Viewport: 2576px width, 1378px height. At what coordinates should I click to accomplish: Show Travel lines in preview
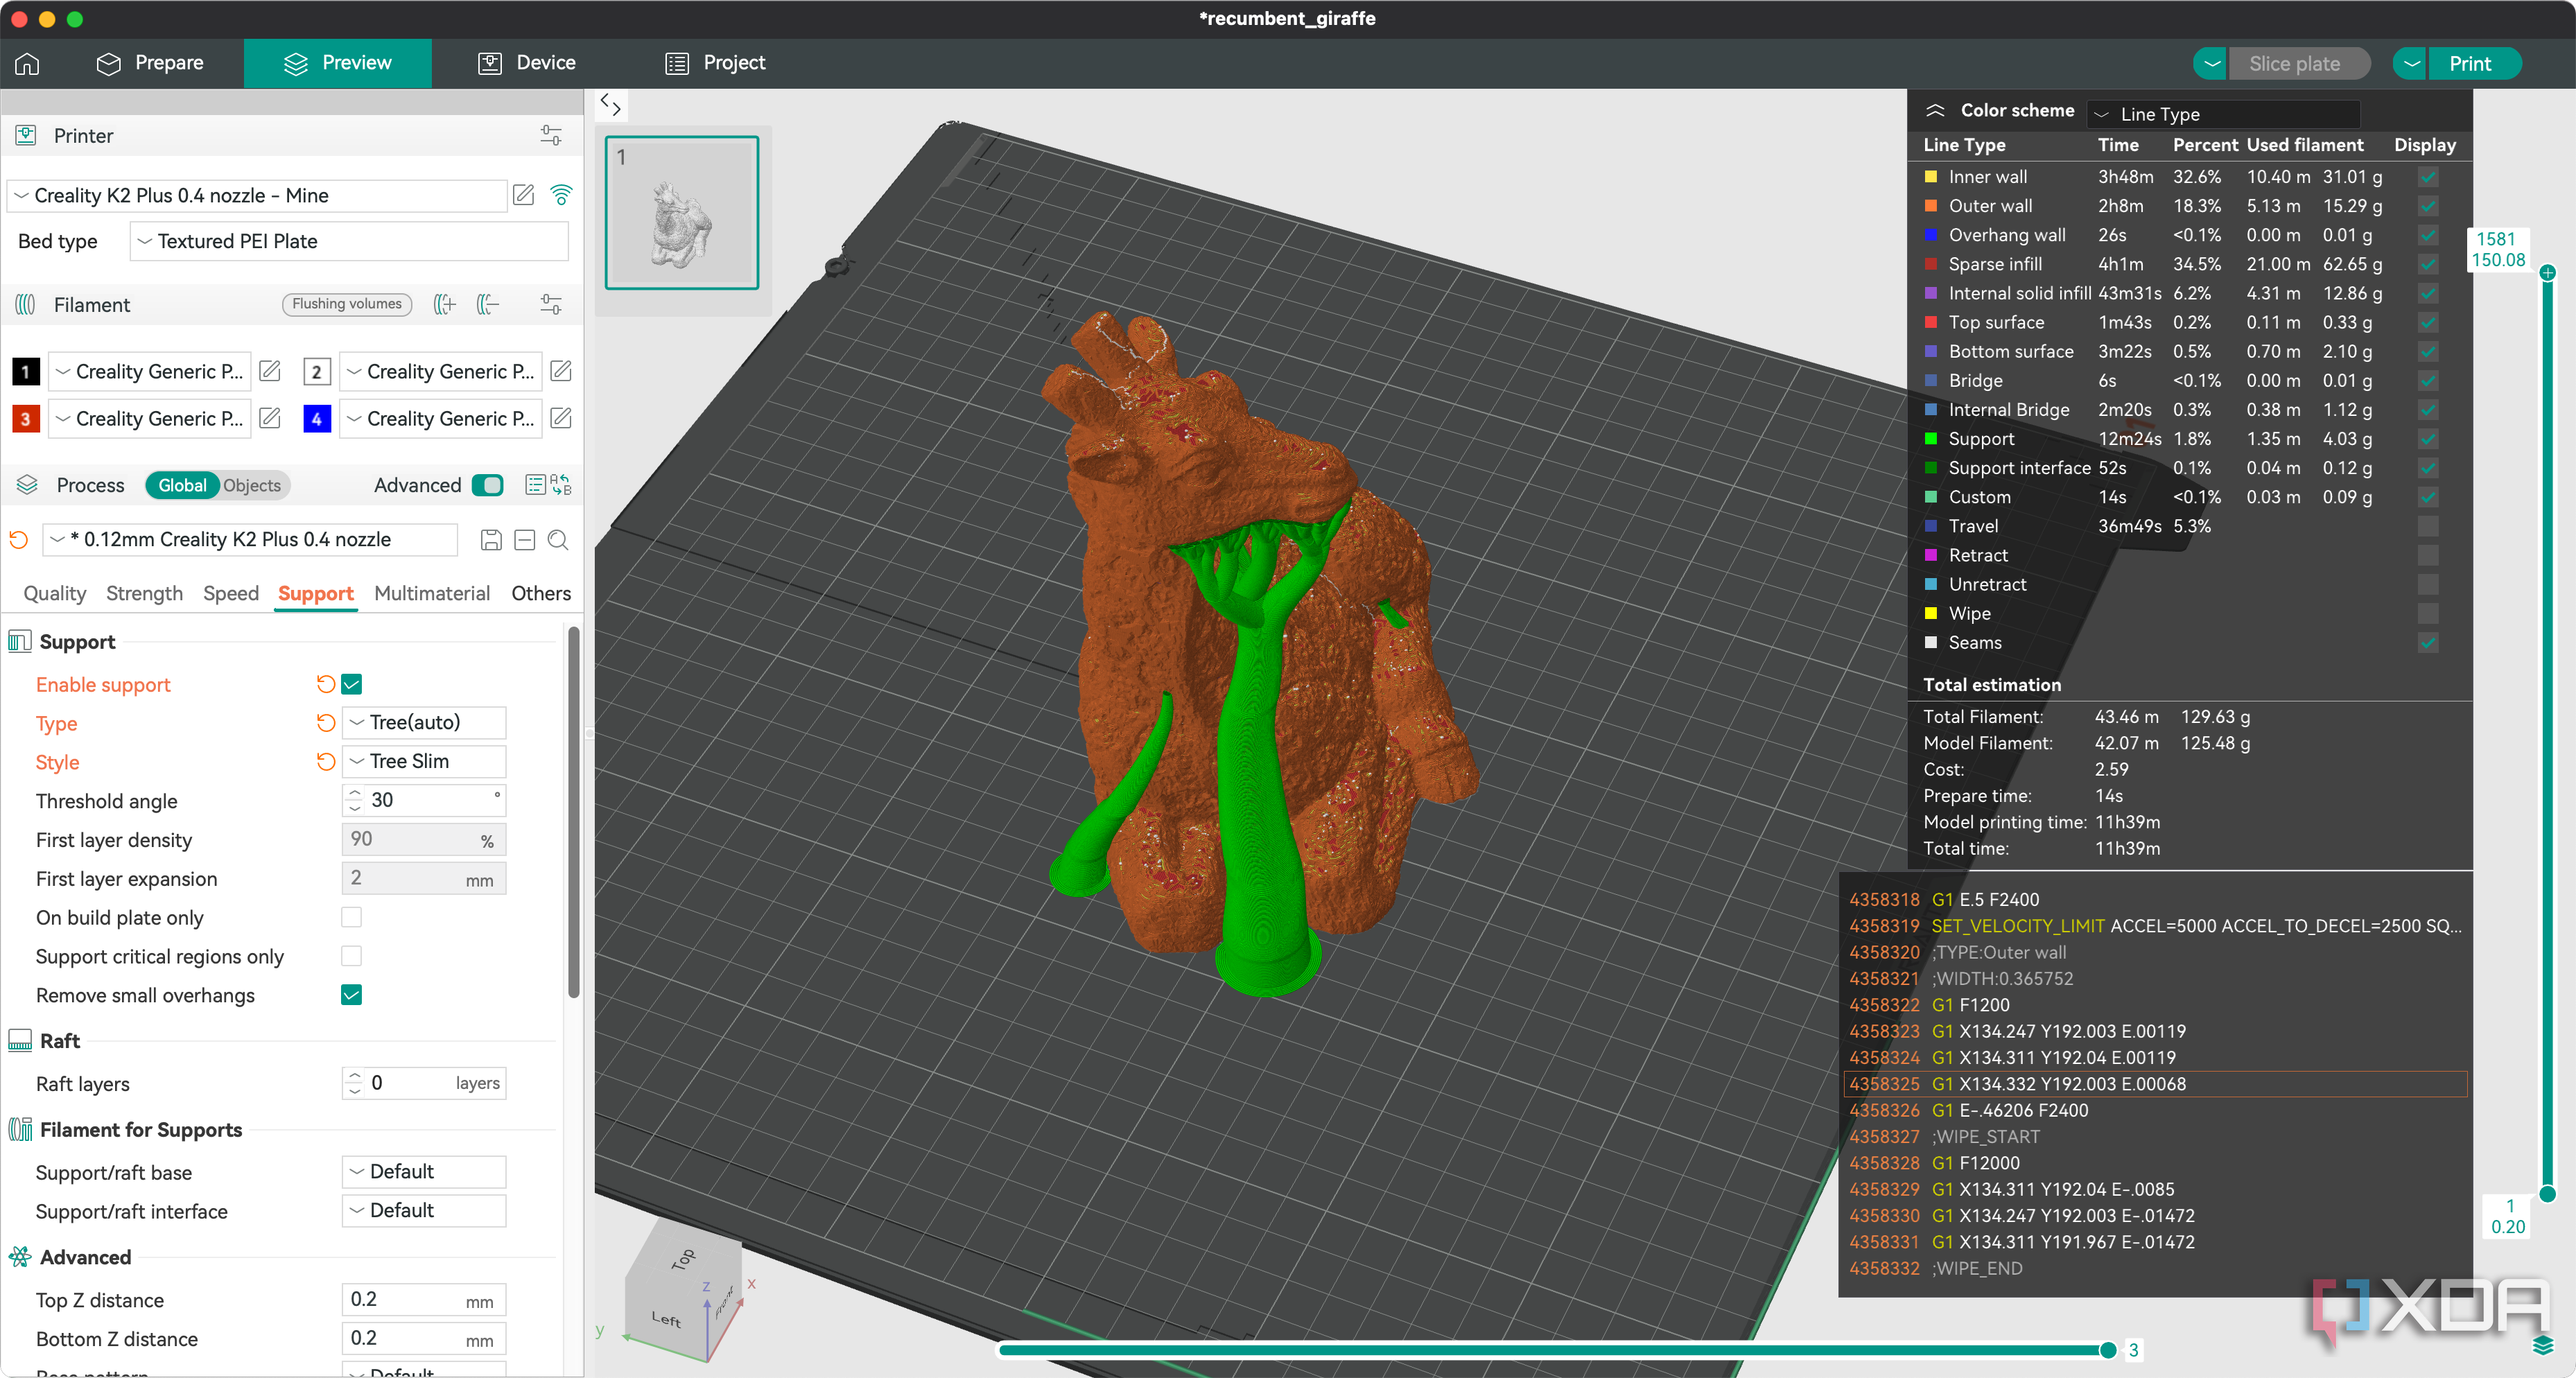coord(2428,526)
